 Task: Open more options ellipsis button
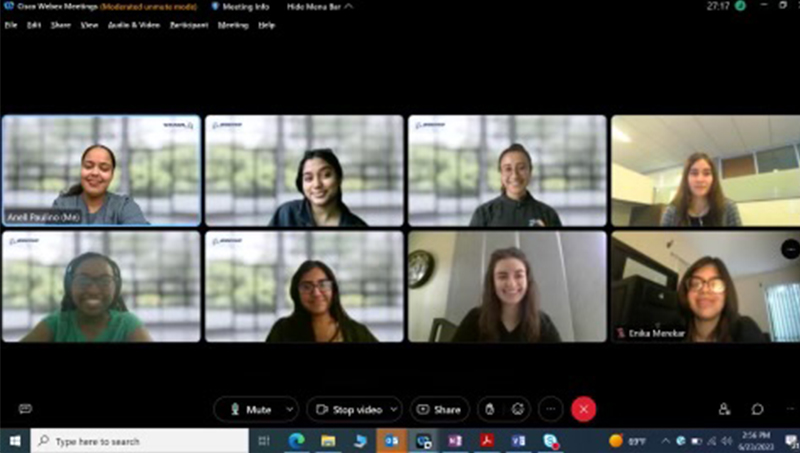click(x=551, y=409)
